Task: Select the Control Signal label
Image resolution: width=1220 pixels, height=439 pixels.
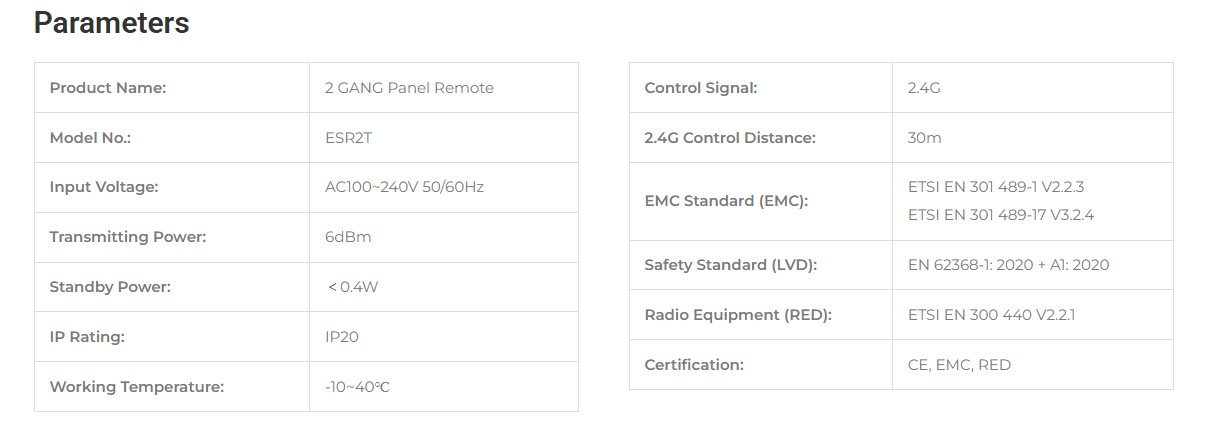Action: [x=701, y=88]
